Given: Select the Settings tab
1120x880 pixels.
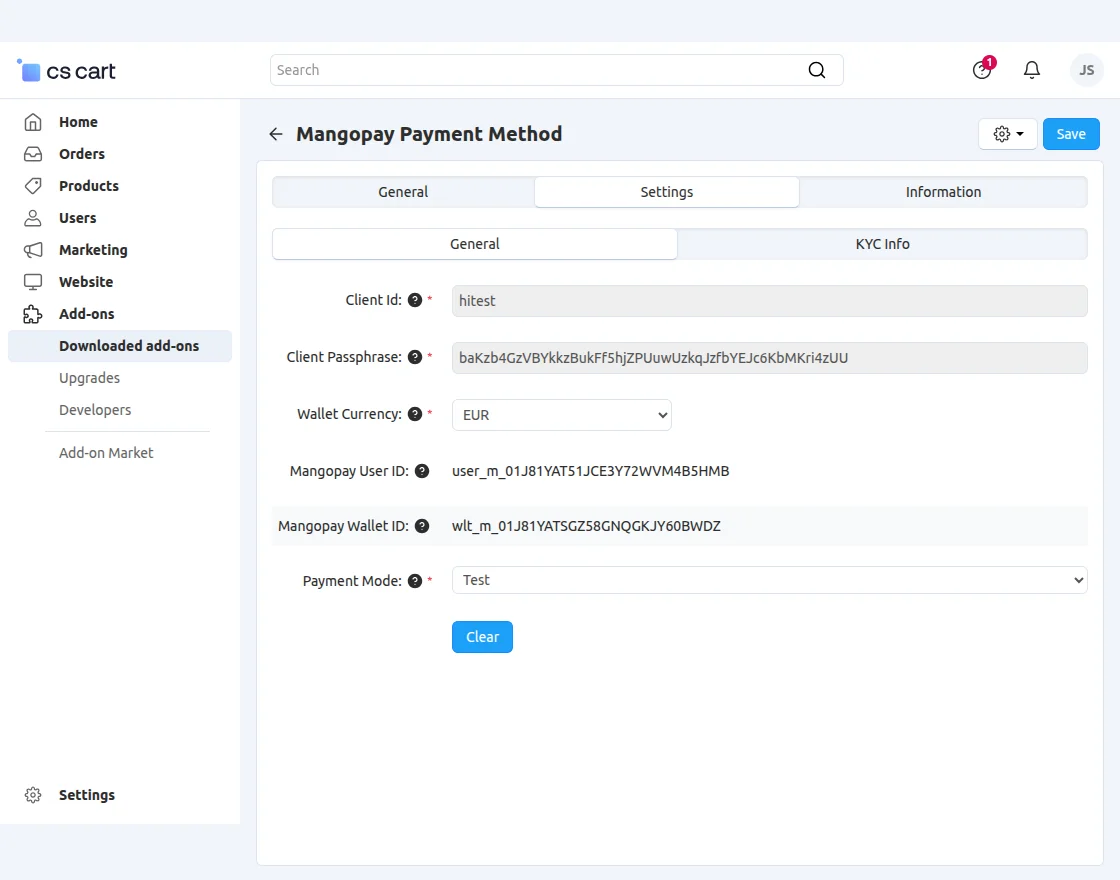Looking at the screenshot, I should [x=666, y=192].
